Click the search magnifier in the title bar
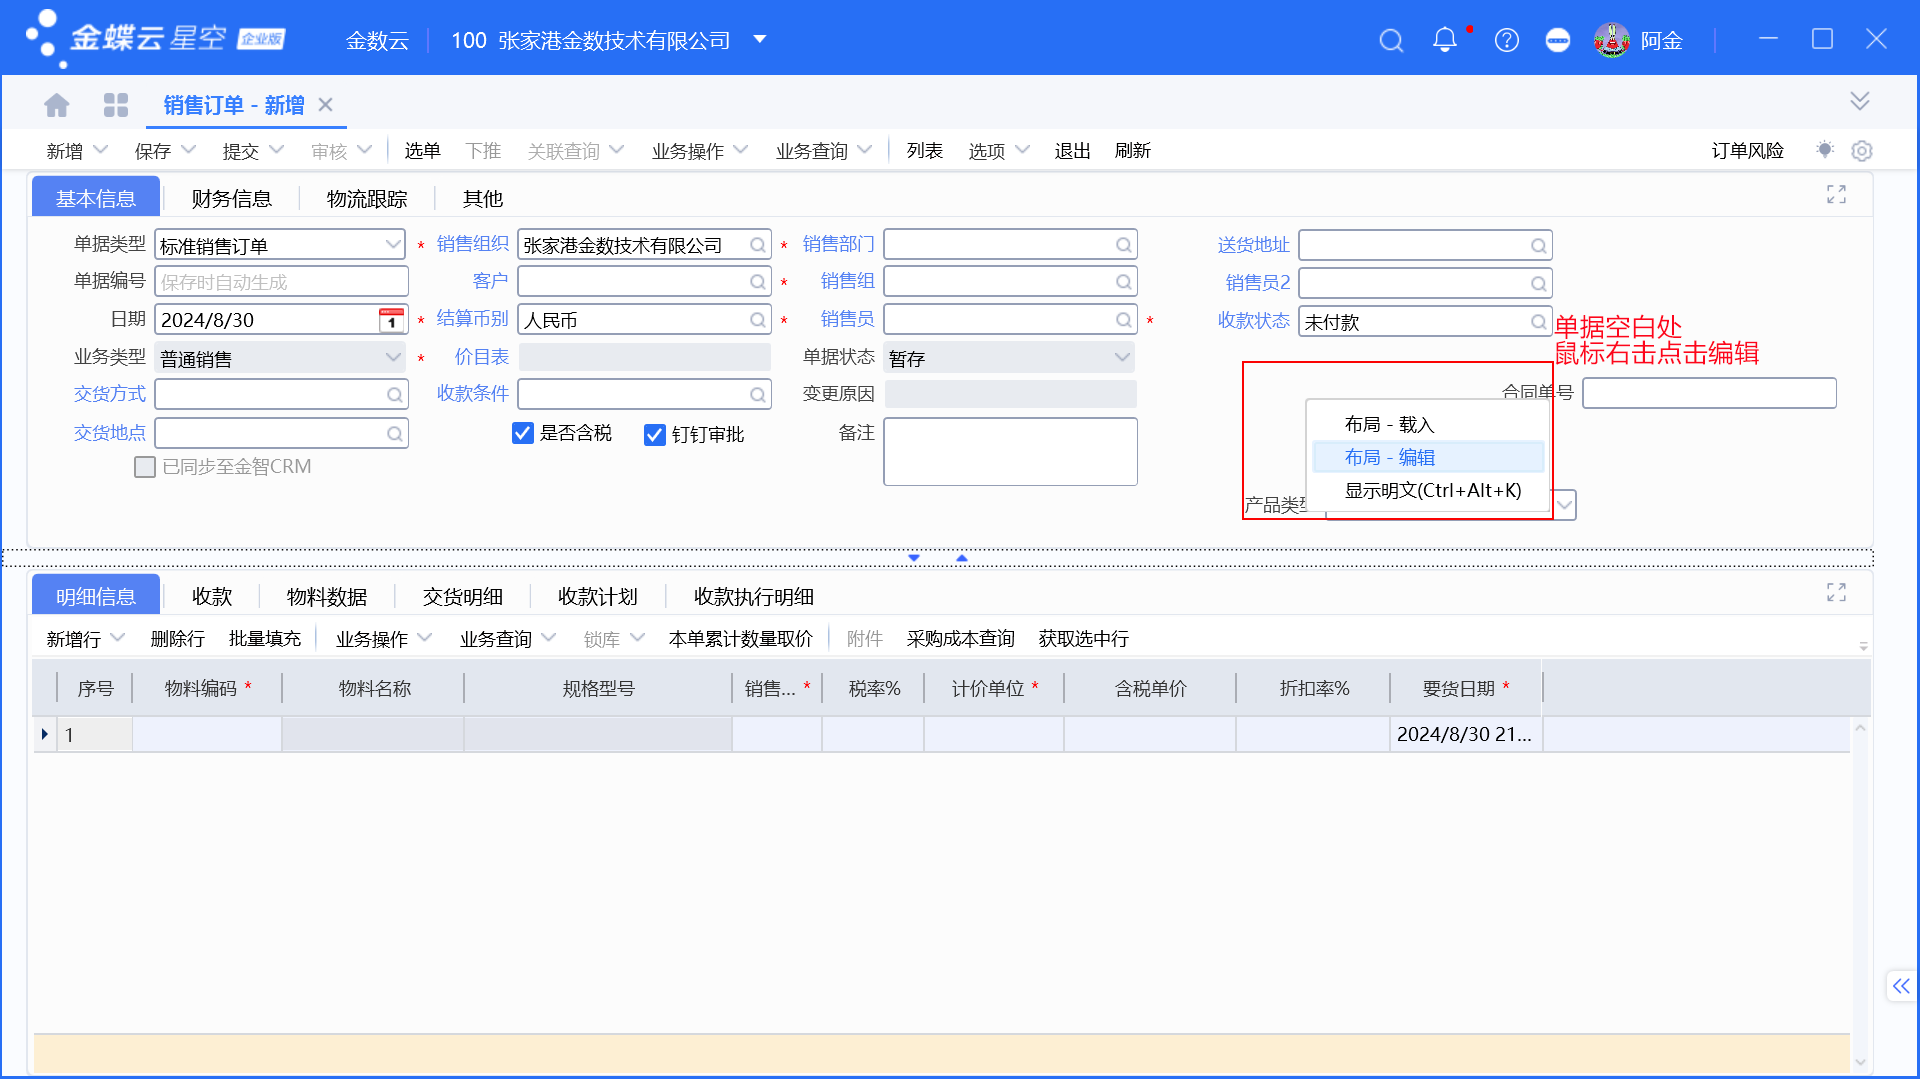Image resolution: width=1920 pixels, height=1079 pixels. click(x=1391, y=41)
